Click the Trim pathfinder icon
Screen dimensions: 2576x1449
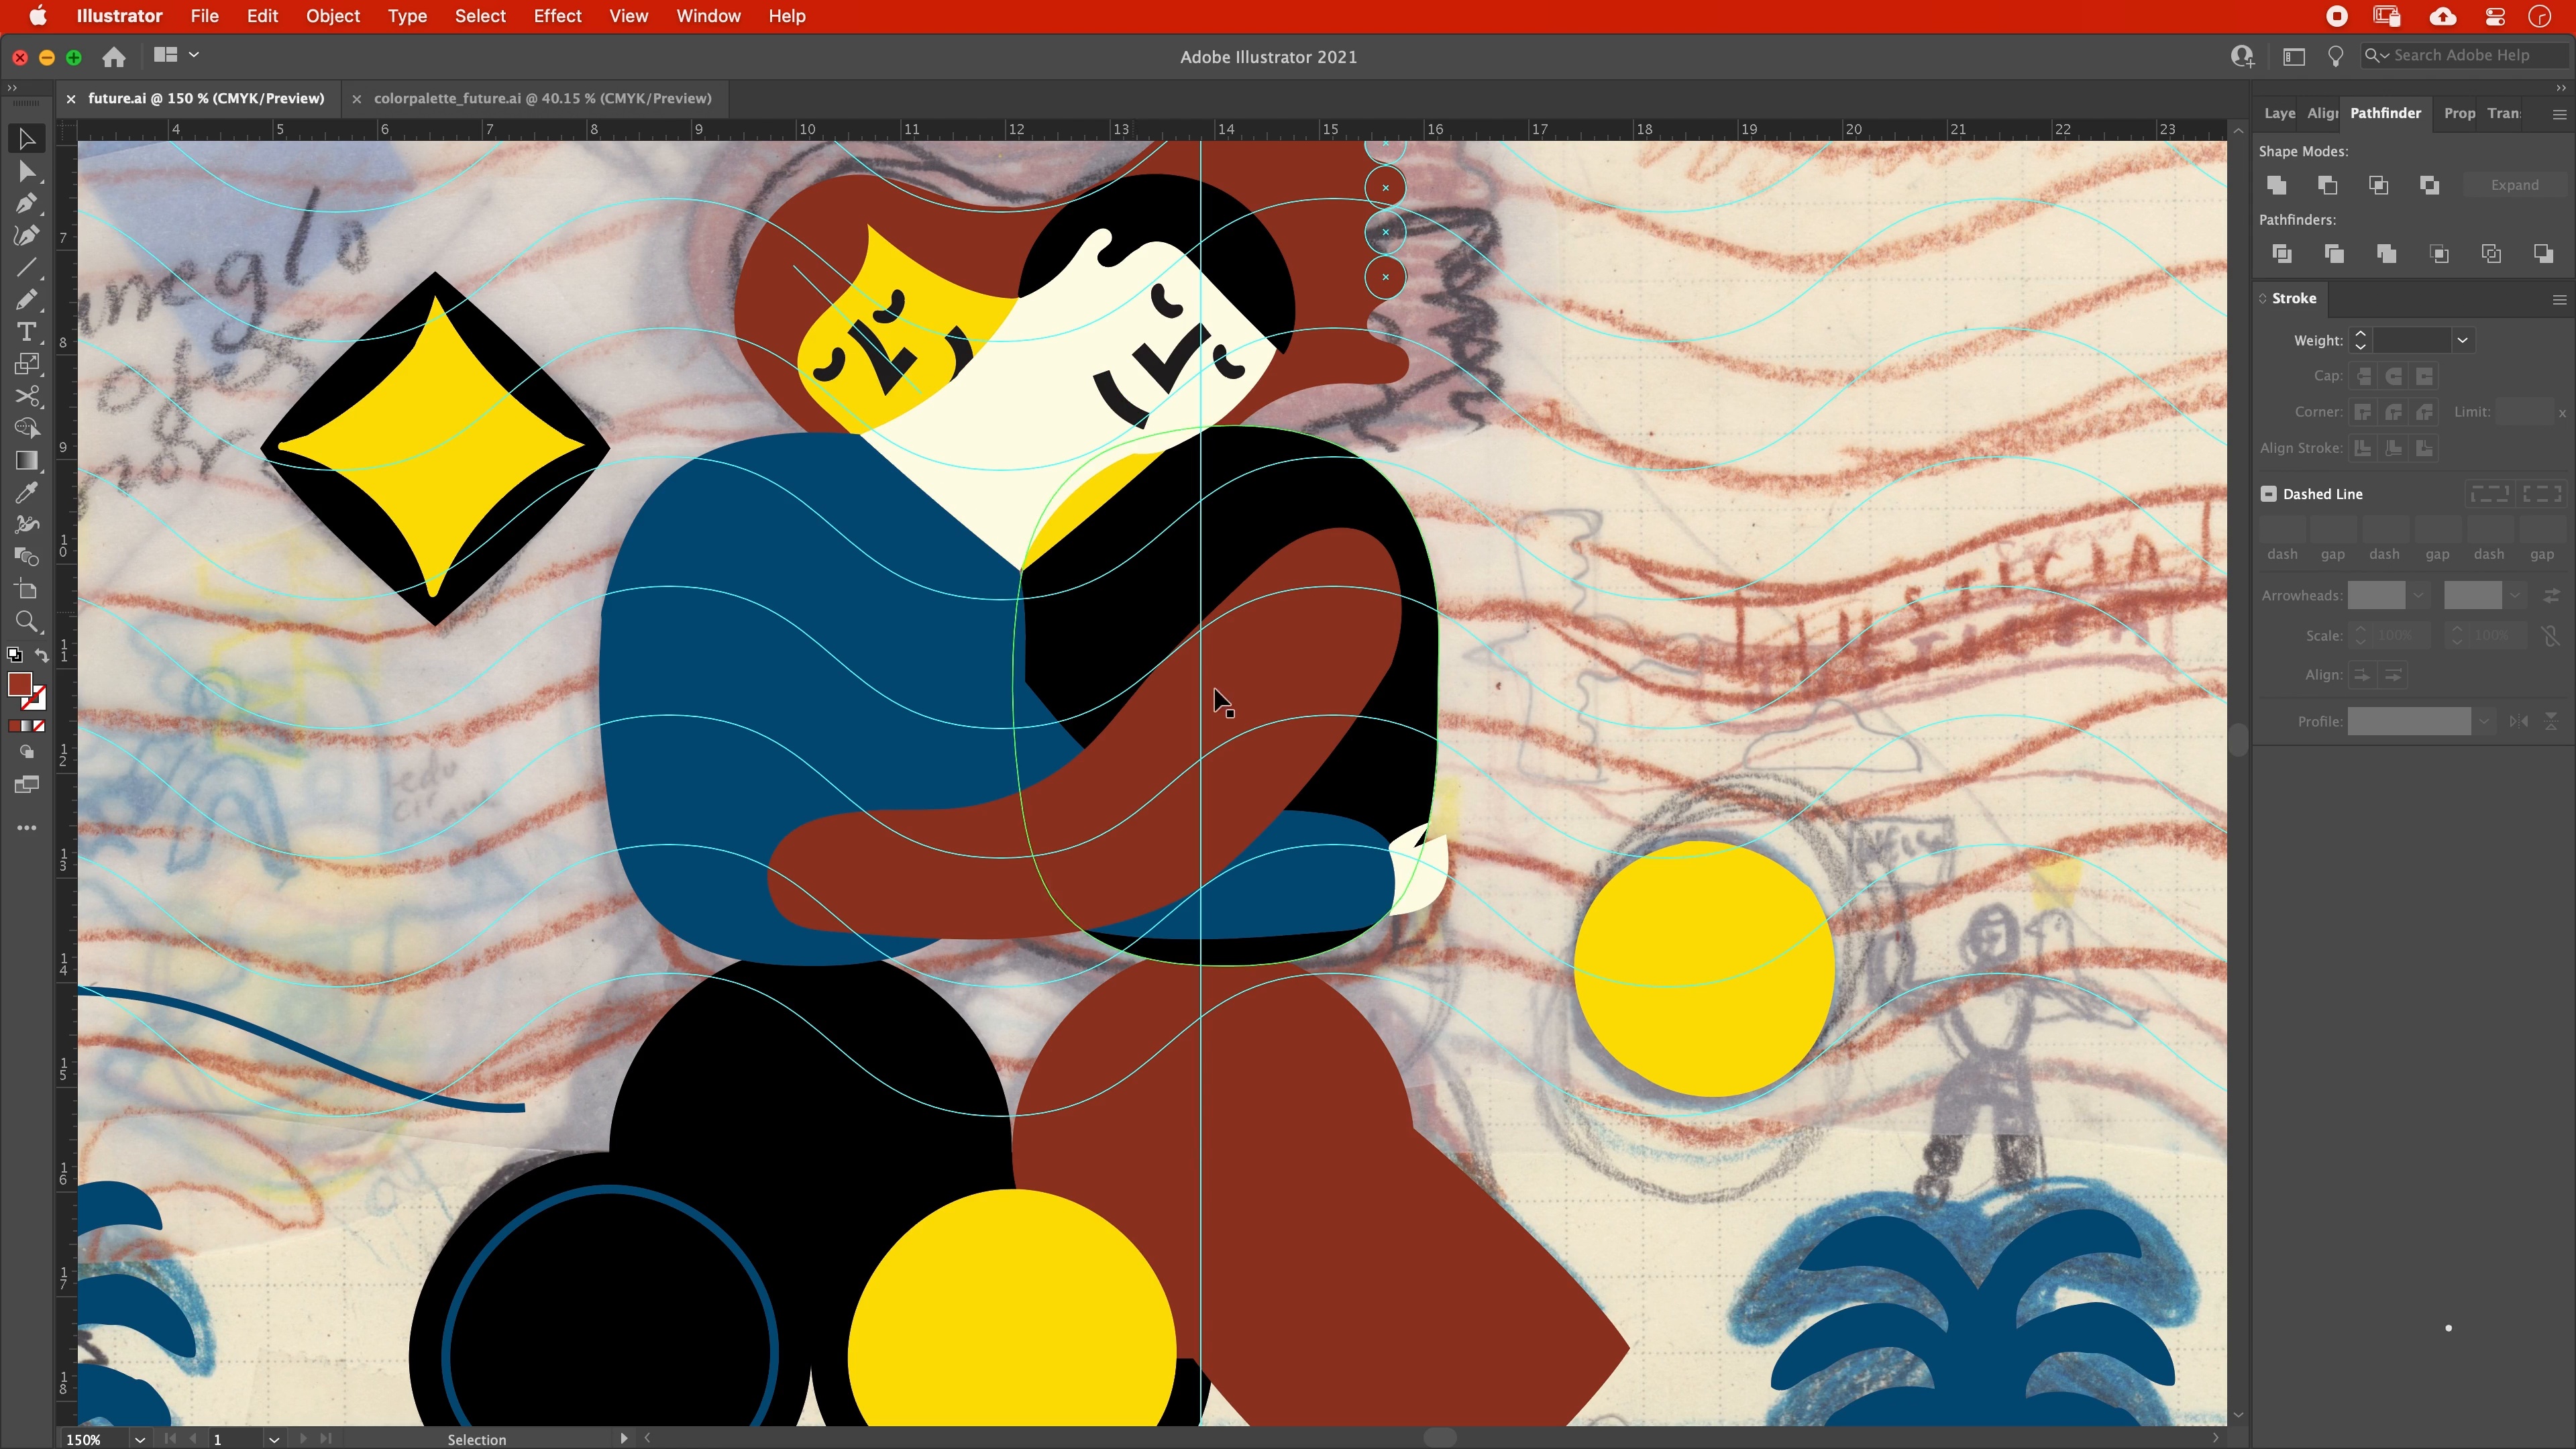click(x=2334, y=254)
